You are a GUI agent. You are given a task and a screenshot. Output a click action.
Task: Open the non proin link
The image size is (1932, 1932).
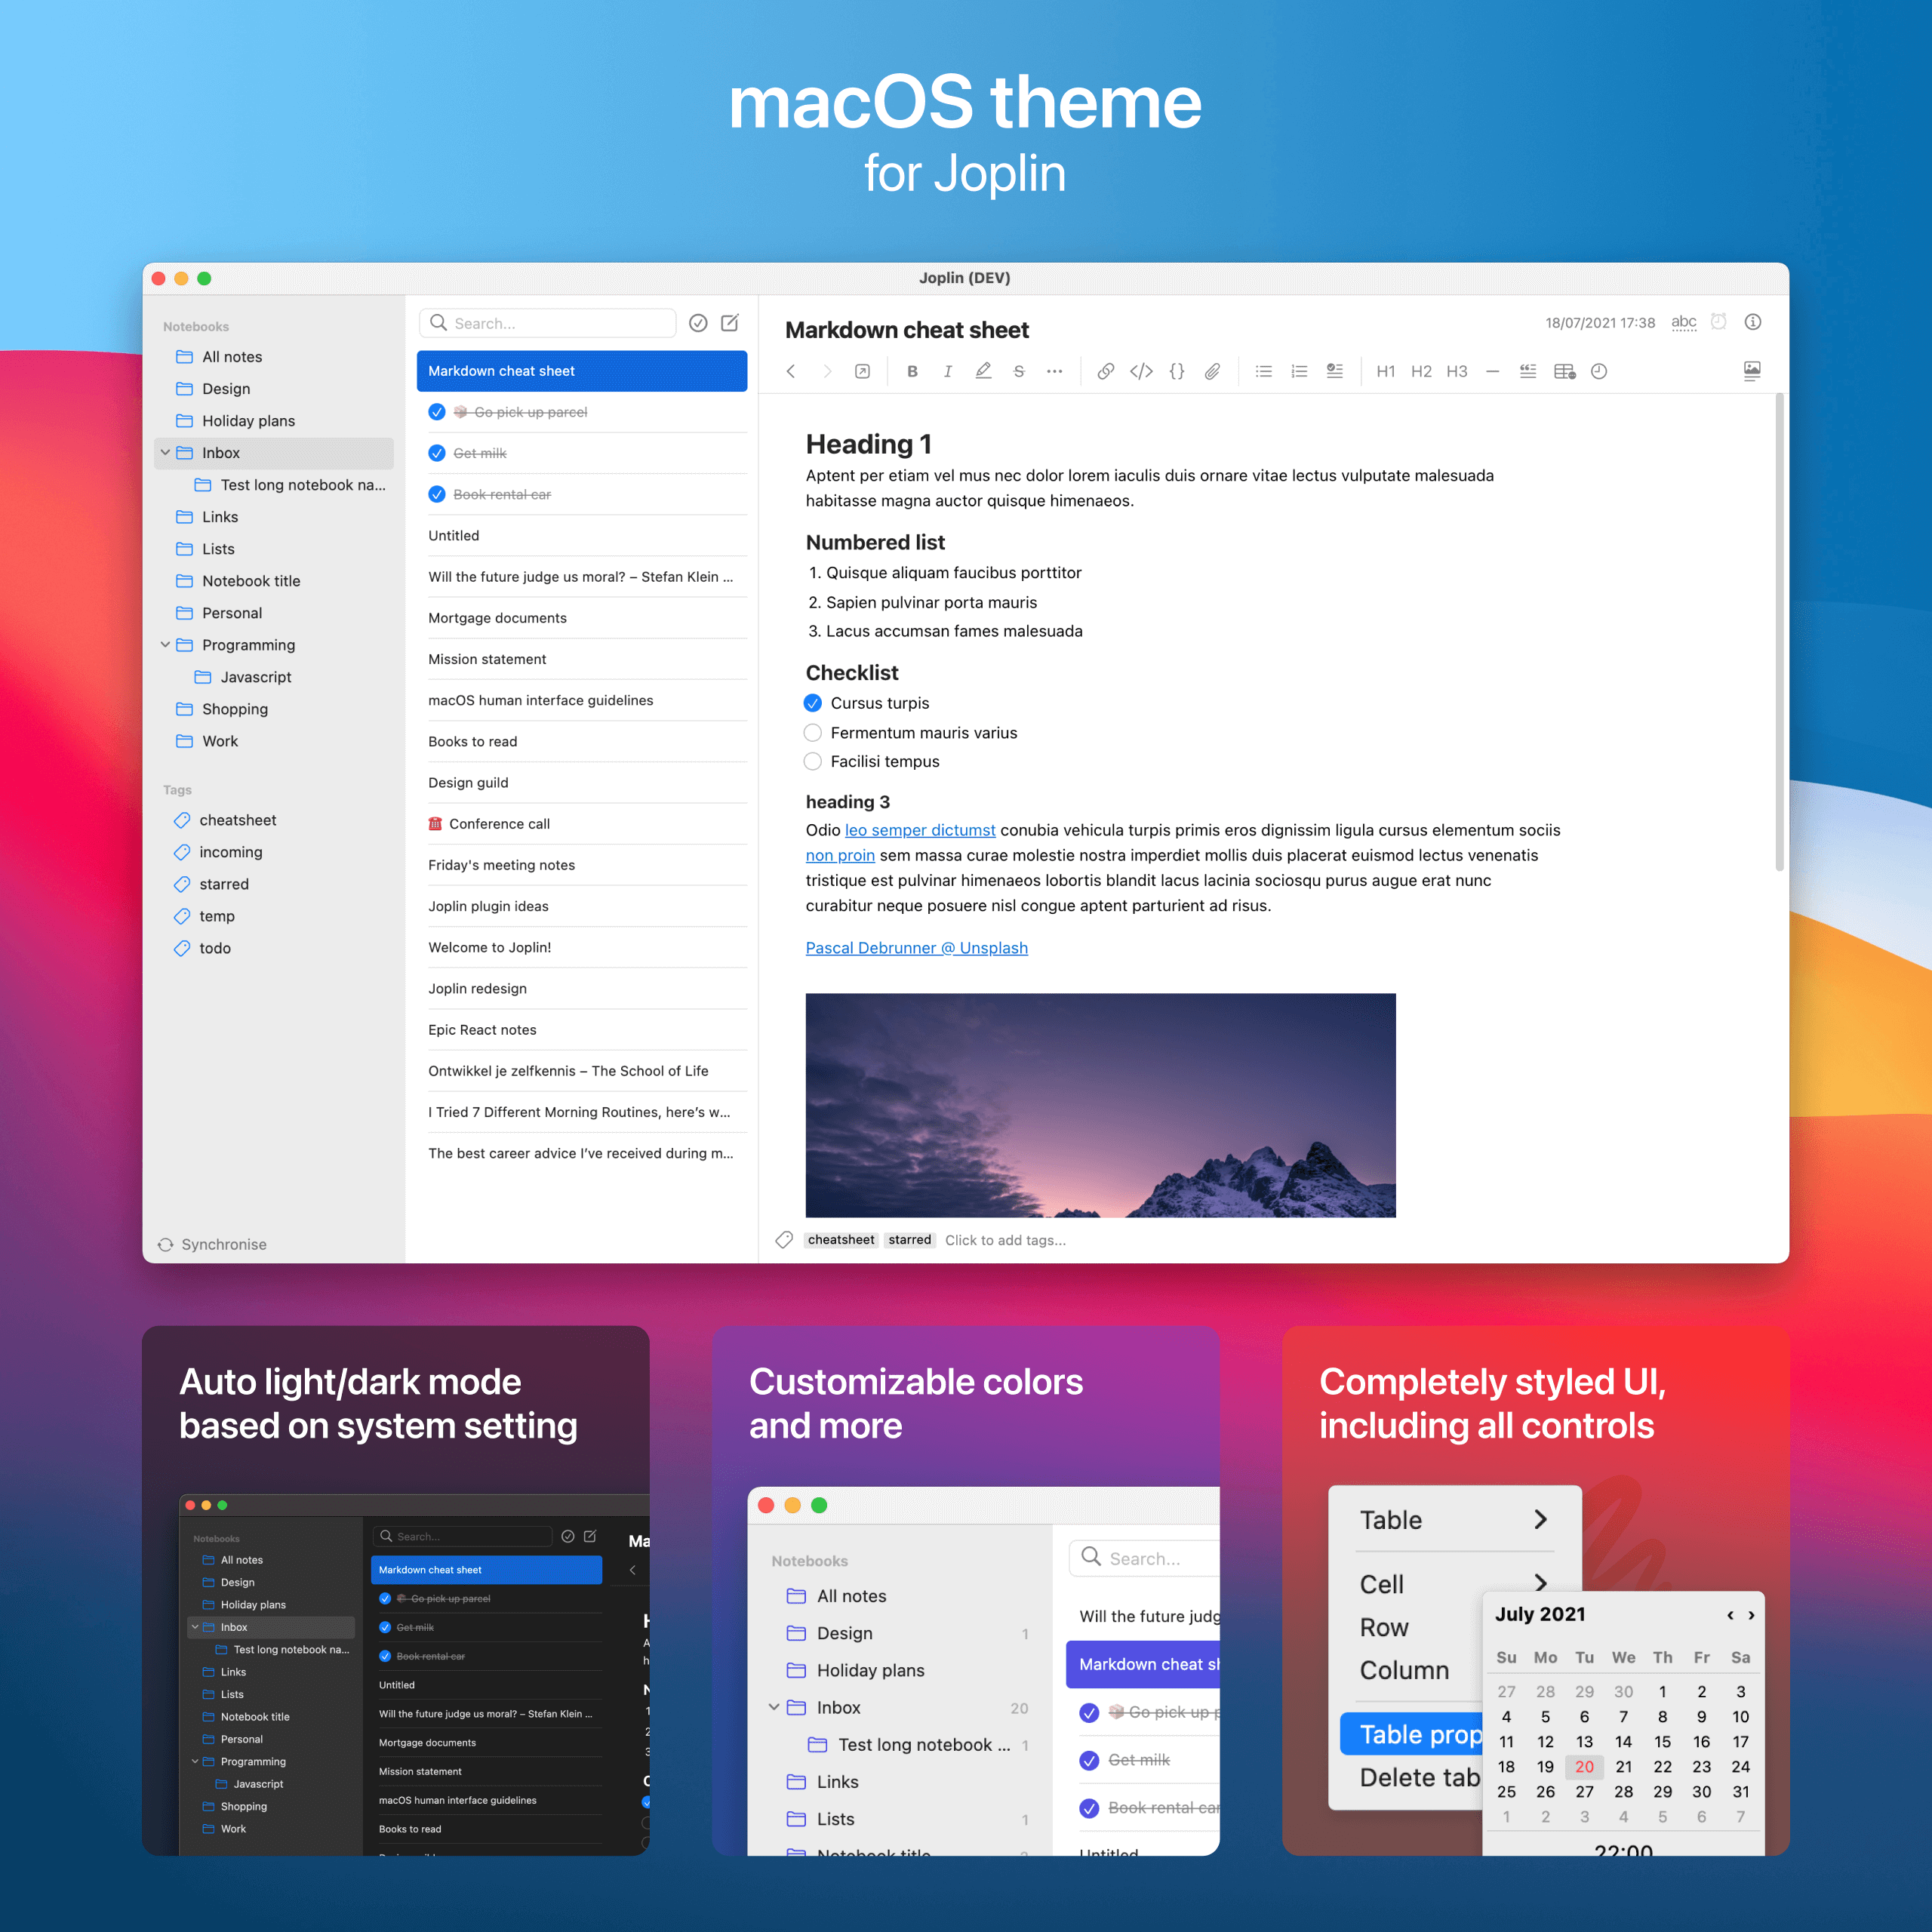[x=840, y=855]
